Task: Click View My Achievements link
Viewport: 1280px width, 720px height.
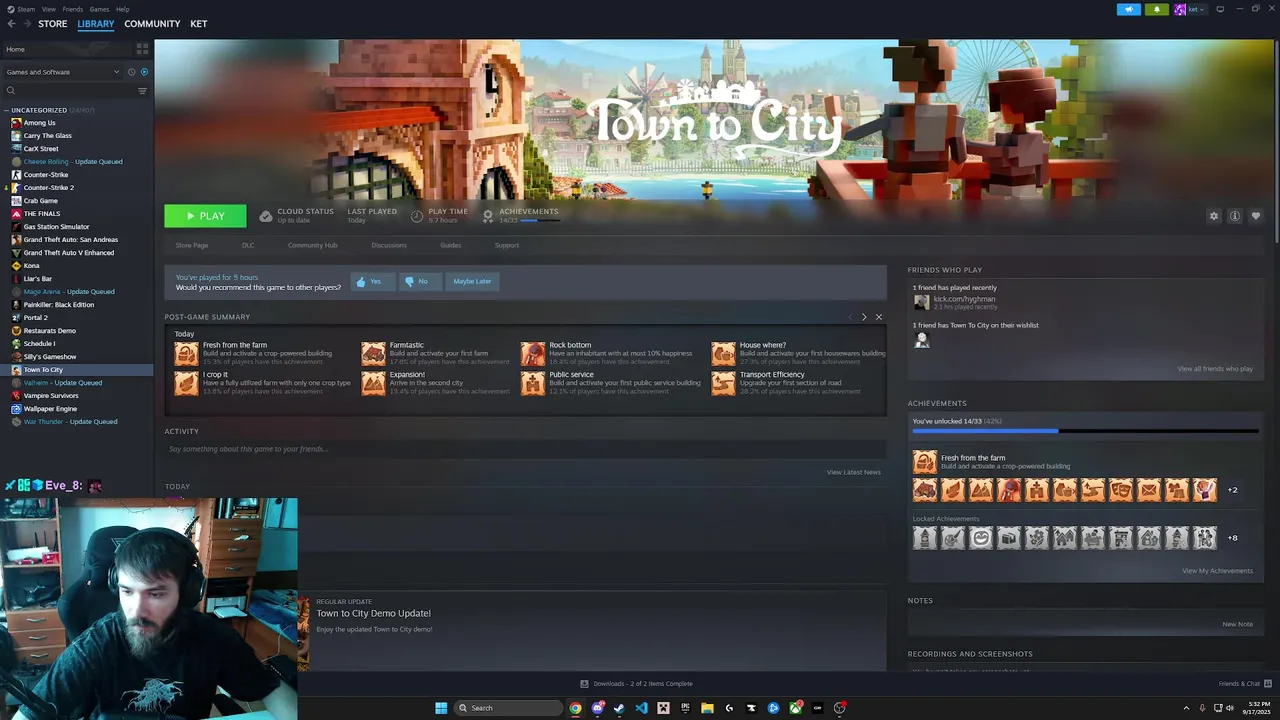Action: coord(1217,571)
